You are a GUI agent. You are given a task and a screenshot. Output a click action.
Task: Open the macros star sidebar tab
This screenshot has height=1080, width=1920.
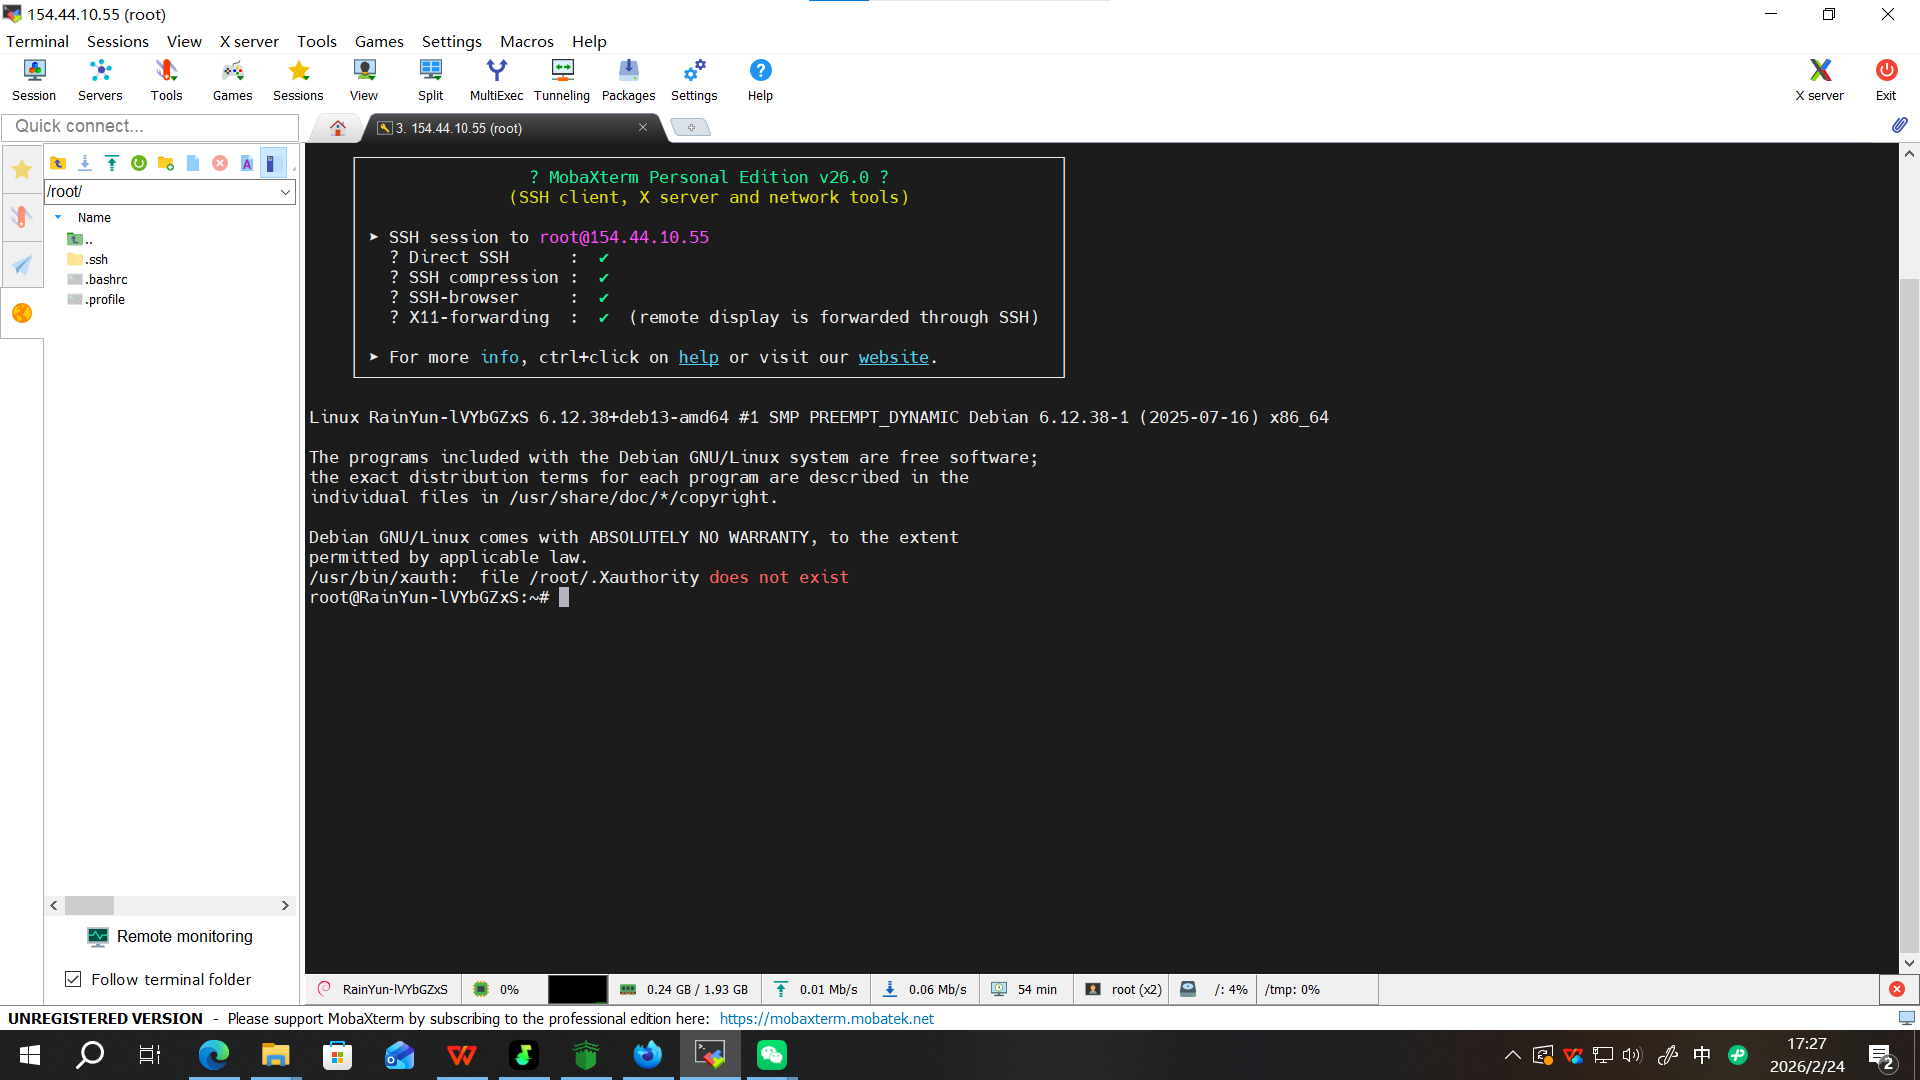point(21,169)
